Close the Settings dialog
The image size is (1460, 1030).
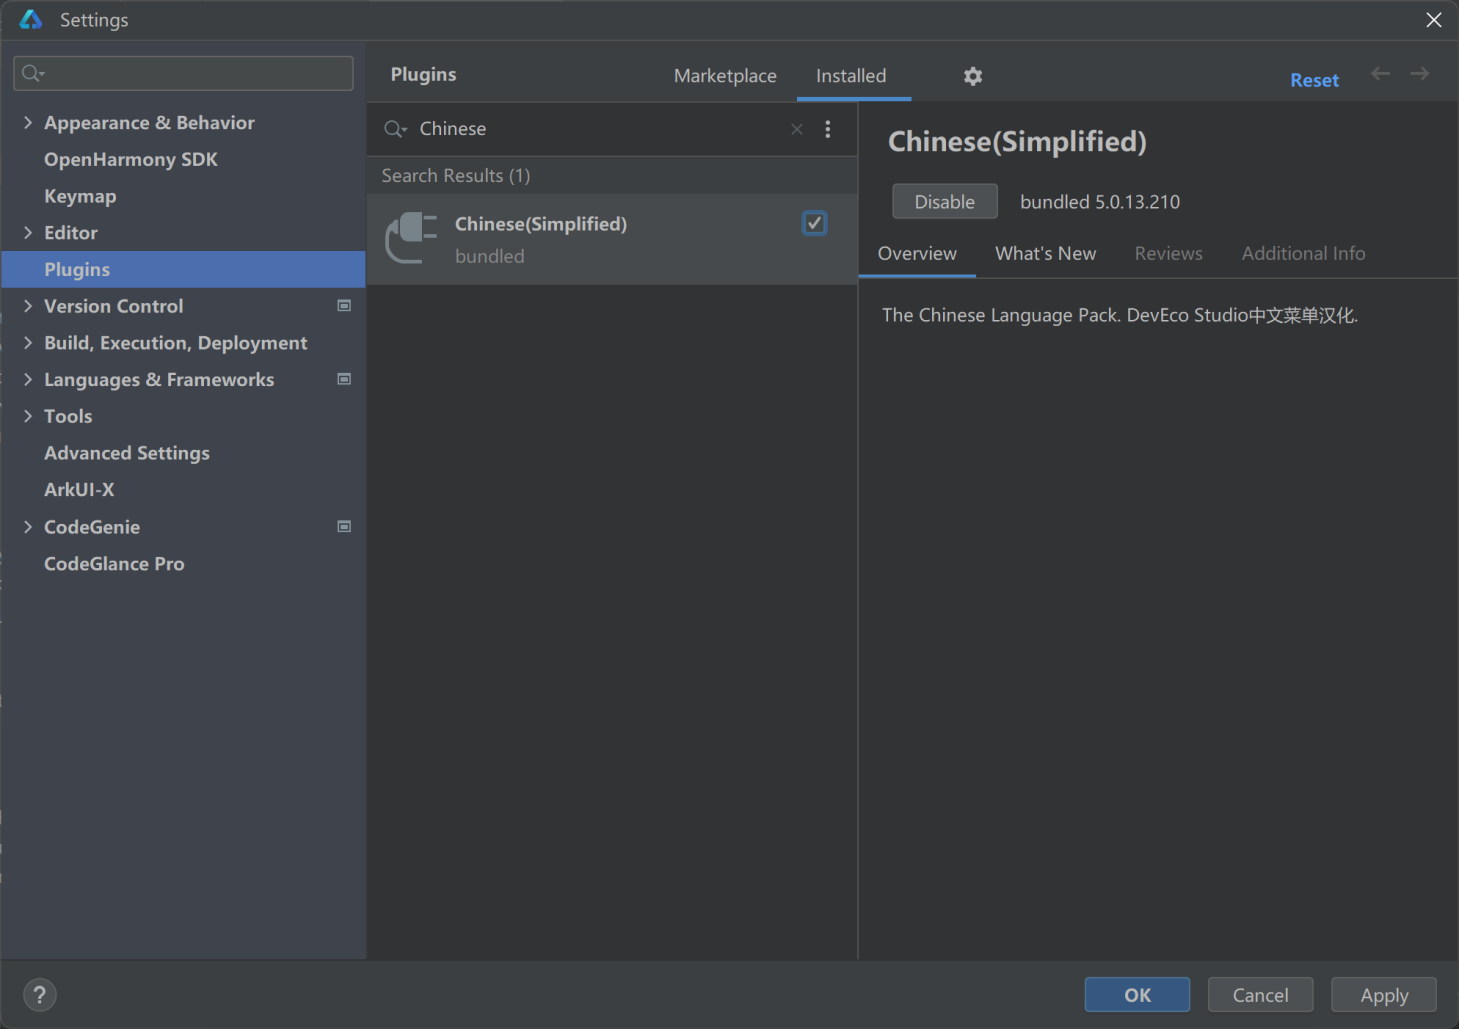pos(1434,20)
